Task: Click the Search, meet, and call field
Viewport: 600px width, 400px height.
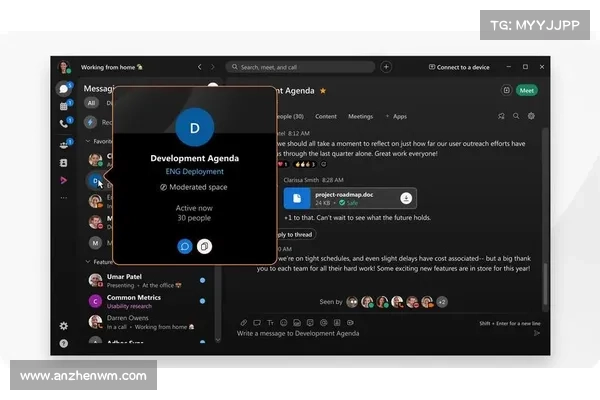Action: pos(300,67)
